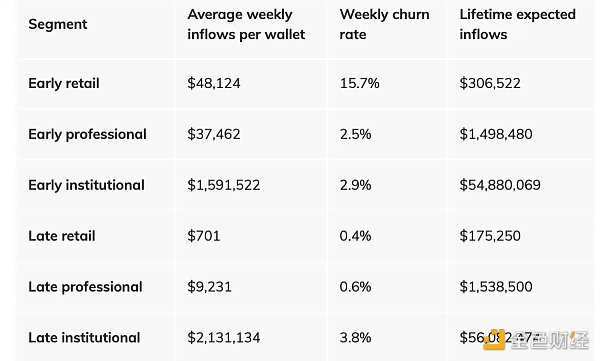Select the Early retail row label
Image resolution: width=600 pixels, height=361 pixels.
(x=64, y=83)
